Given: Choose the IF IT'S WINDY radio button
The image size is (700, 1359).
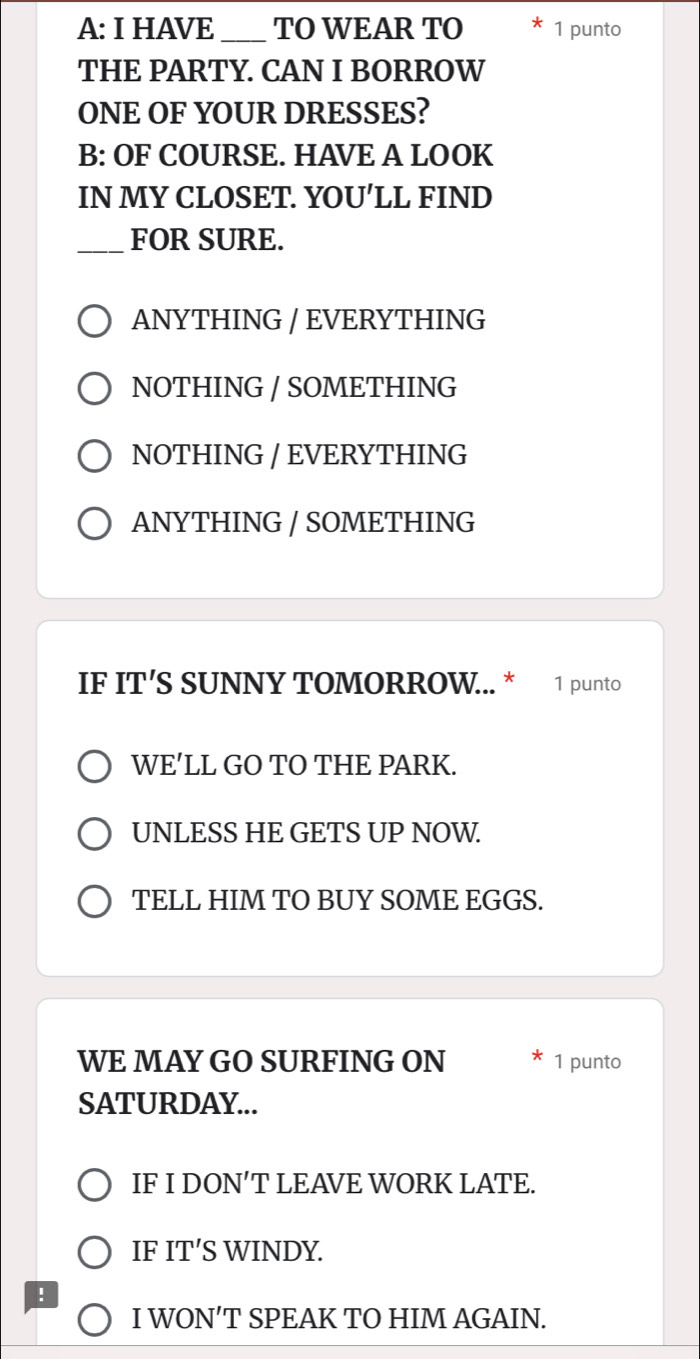Looking at the screenshot, I should (95, 1251).
